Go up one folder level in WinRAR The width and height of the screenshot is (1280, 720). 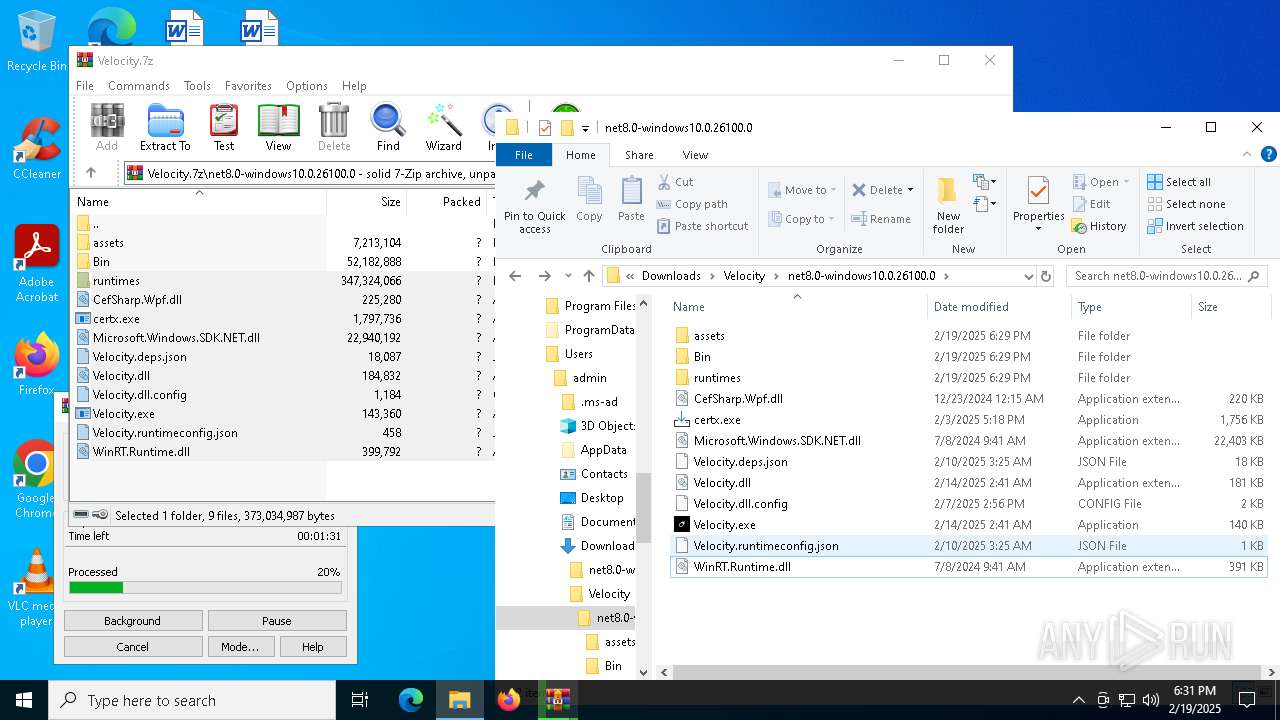pyautogui.click(x=91, y=173)
